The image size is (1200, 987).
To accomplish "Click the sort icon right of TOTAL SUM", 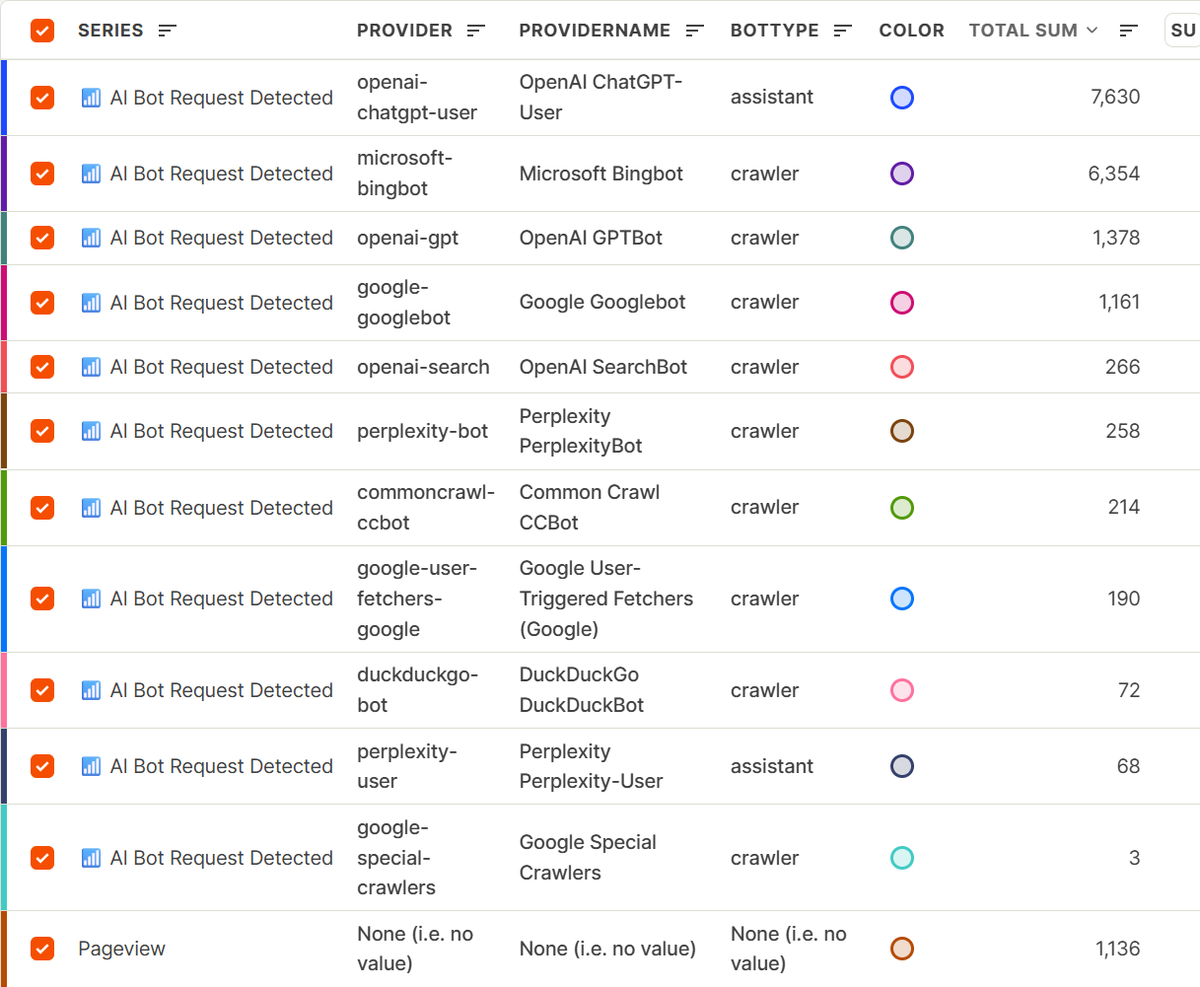I will [x=1129, y=31].
